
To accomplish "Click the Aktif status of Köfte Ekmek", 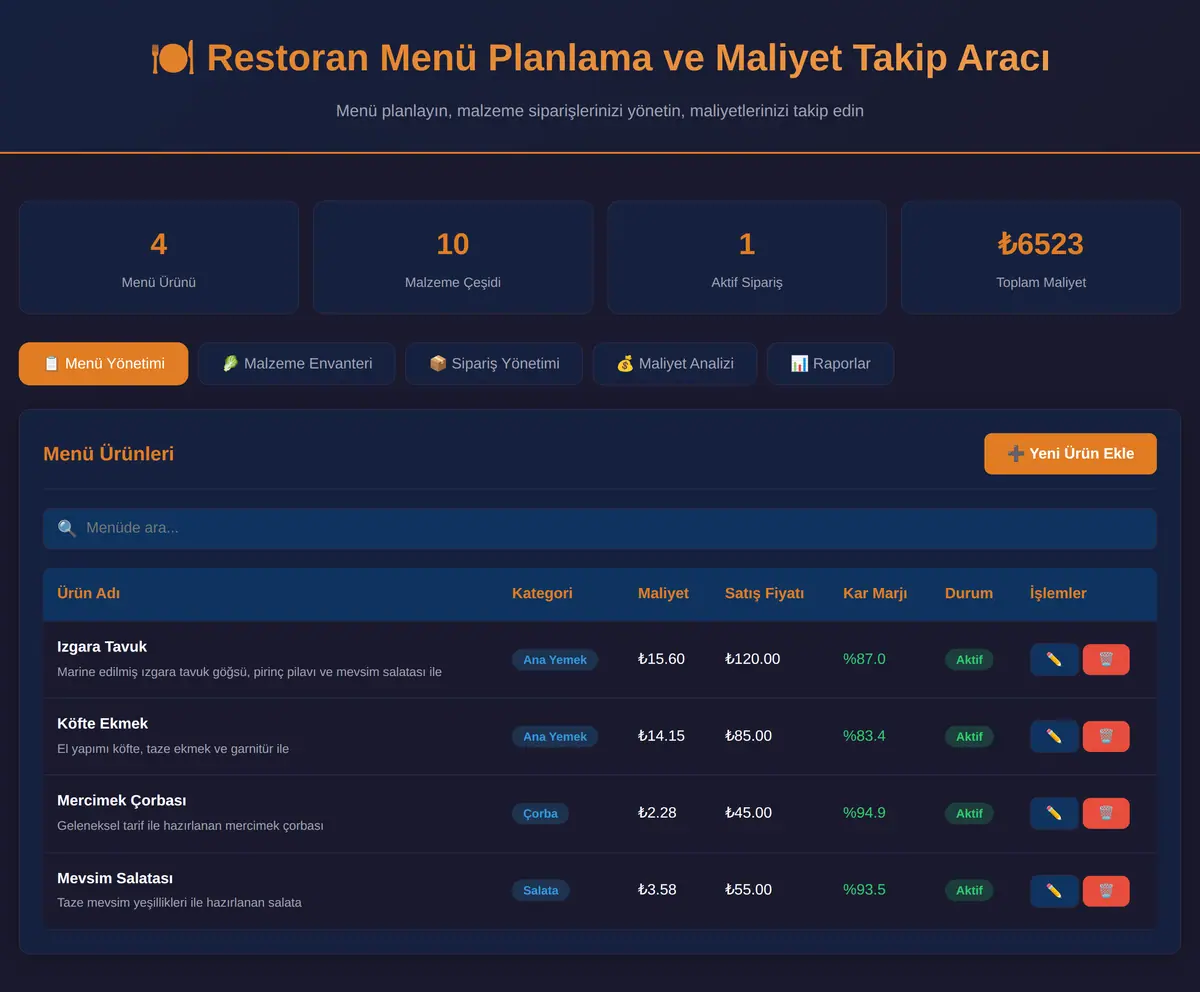I will coord(969,736).
